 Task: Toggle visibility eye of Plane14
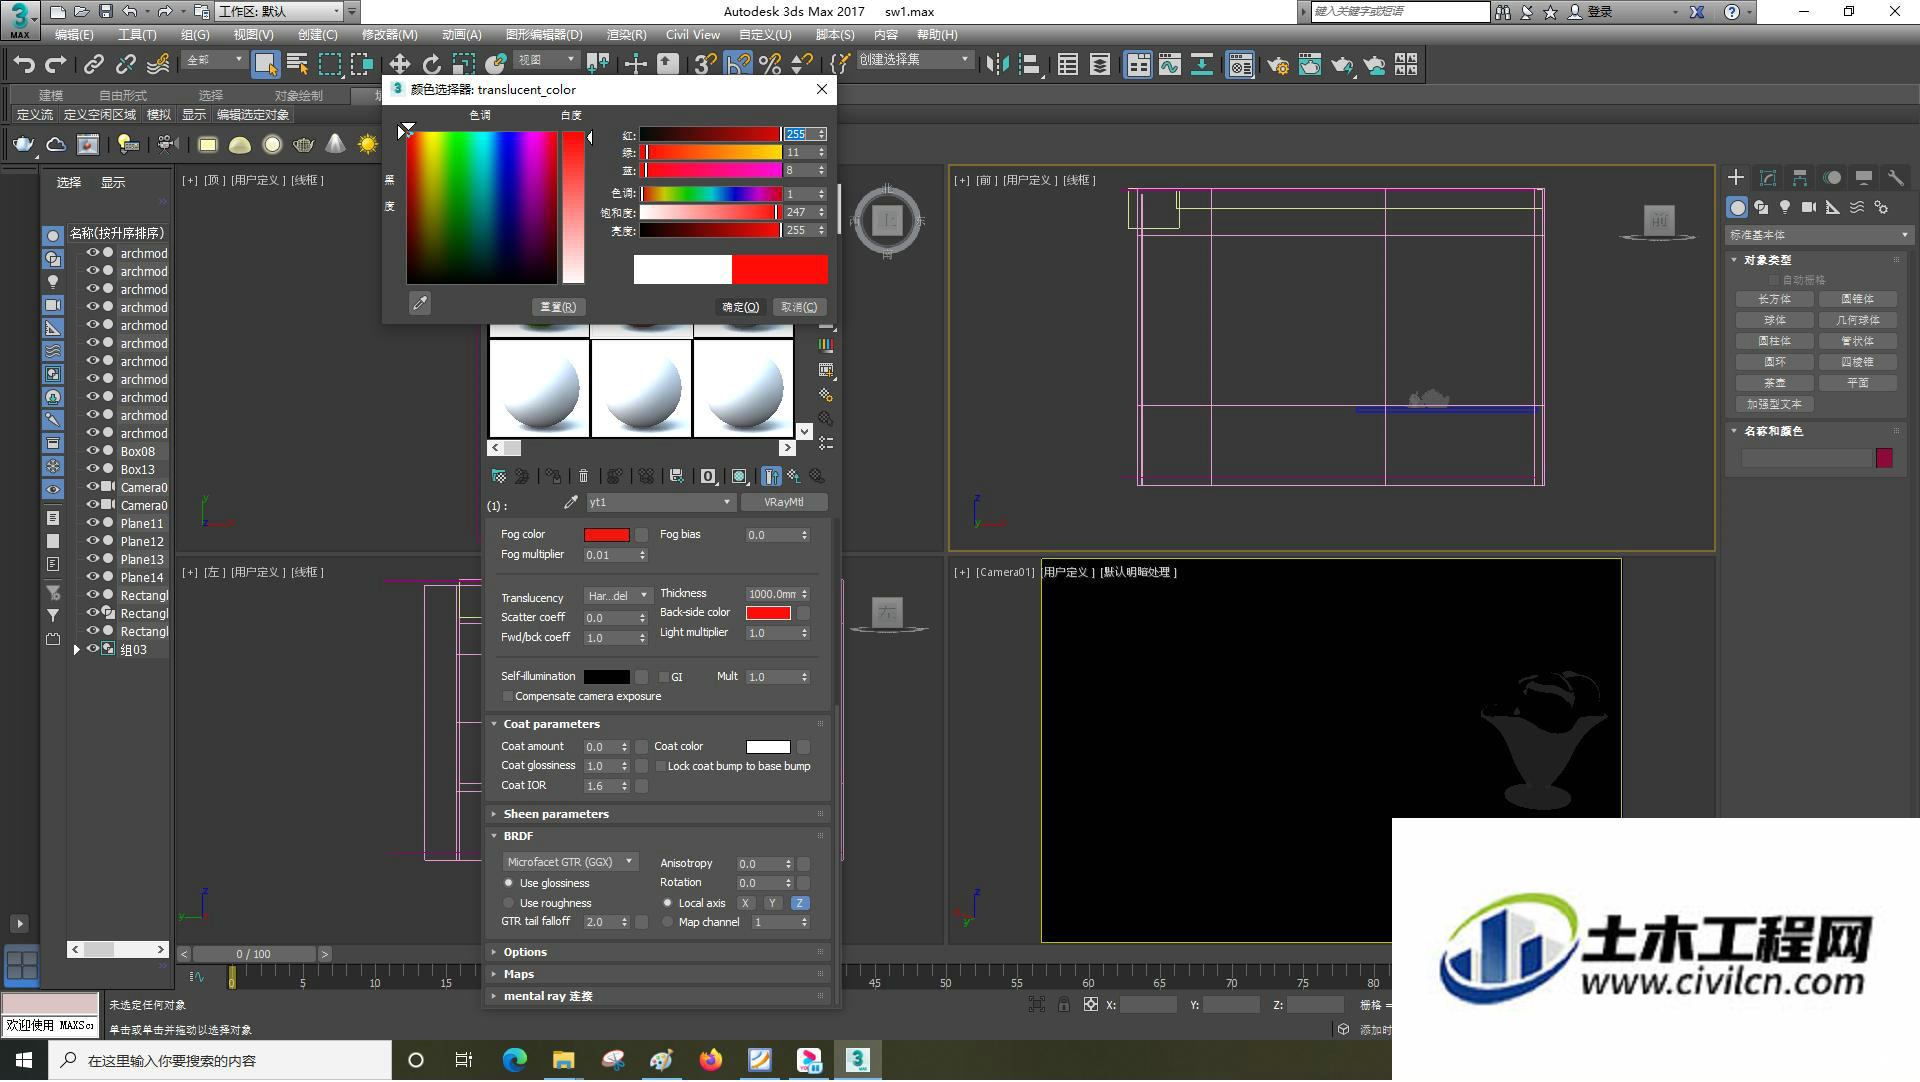coord(92,578)
